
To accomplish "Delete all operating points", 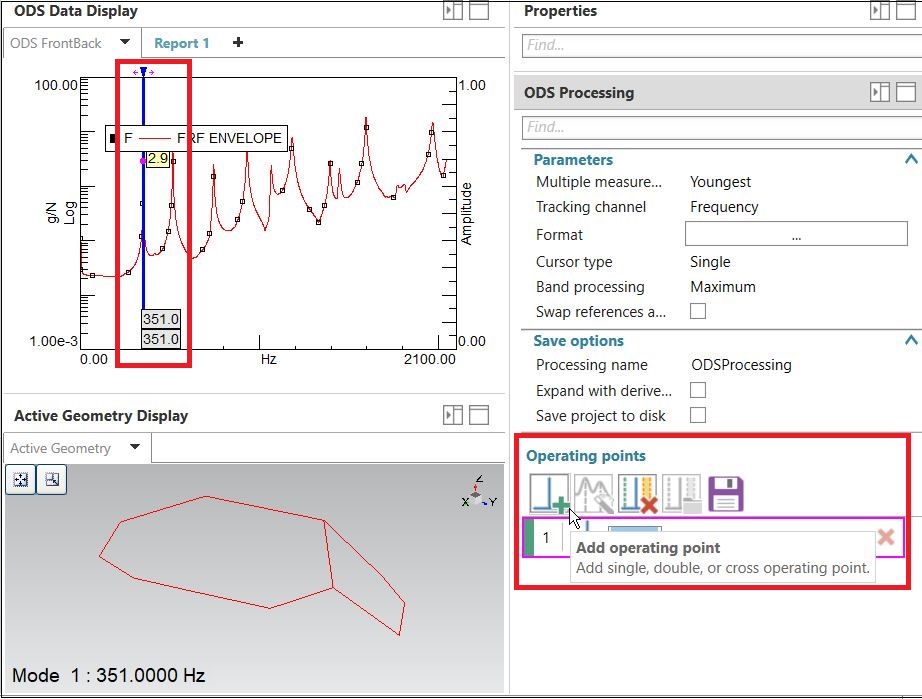I will tap(636, 492).
